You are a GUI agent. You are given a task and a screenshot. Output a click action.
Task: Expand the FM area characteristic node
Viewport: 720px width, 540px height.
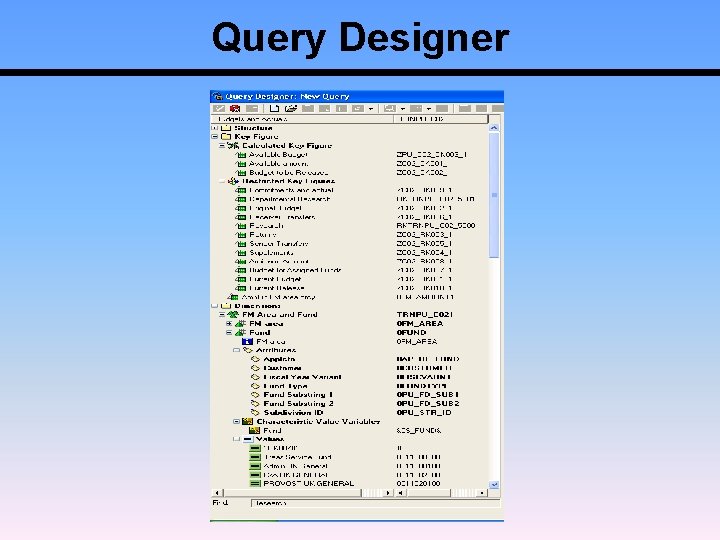(x=229, y=324)
